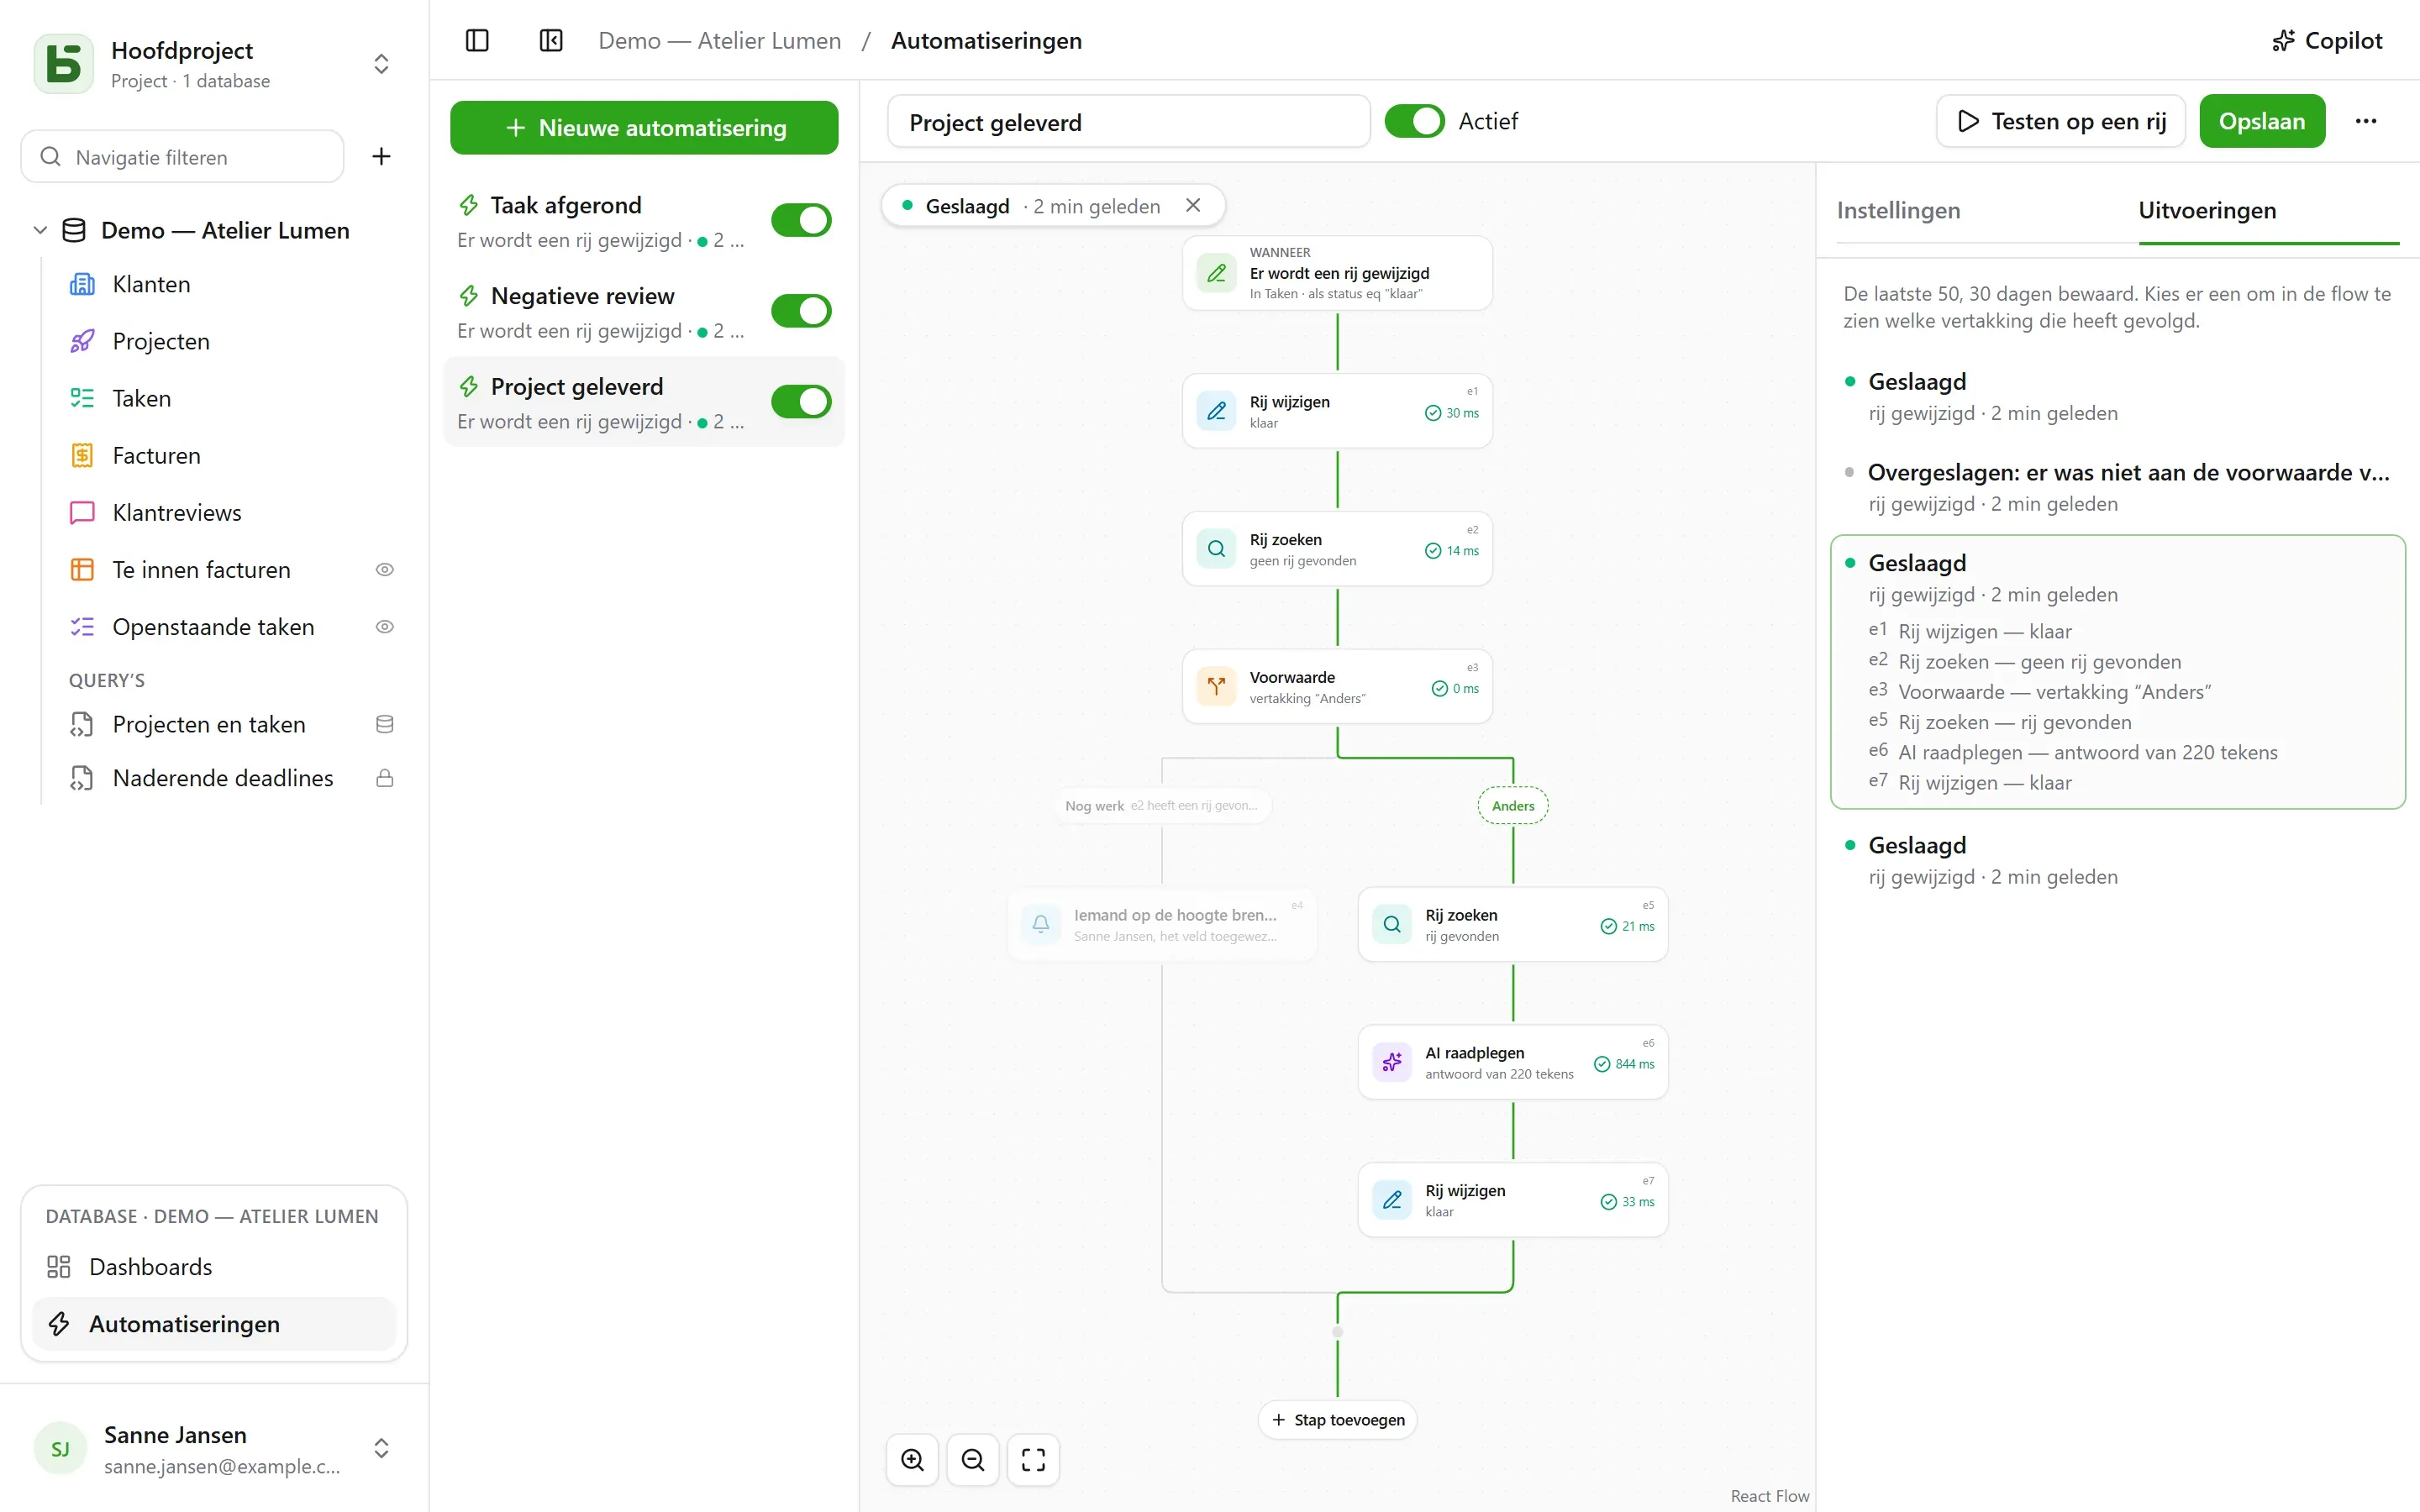Viewport: 2420px width, 1512px height.
Task: Open Dashboards in database menu
Action: [214, 1266]
